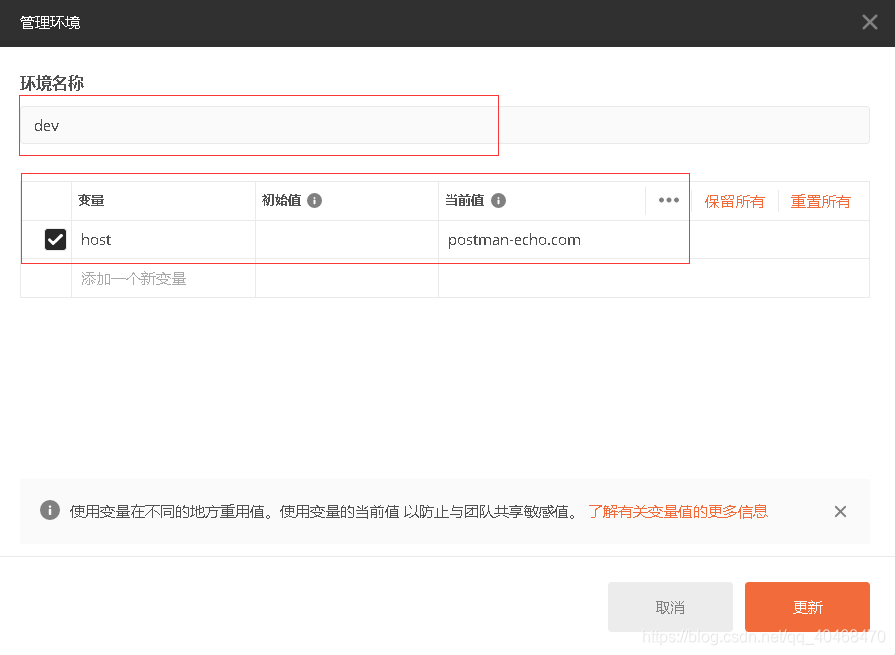Toggle the checkbox for the host variable
Screen dimensions: 895x655
point(55,239)
